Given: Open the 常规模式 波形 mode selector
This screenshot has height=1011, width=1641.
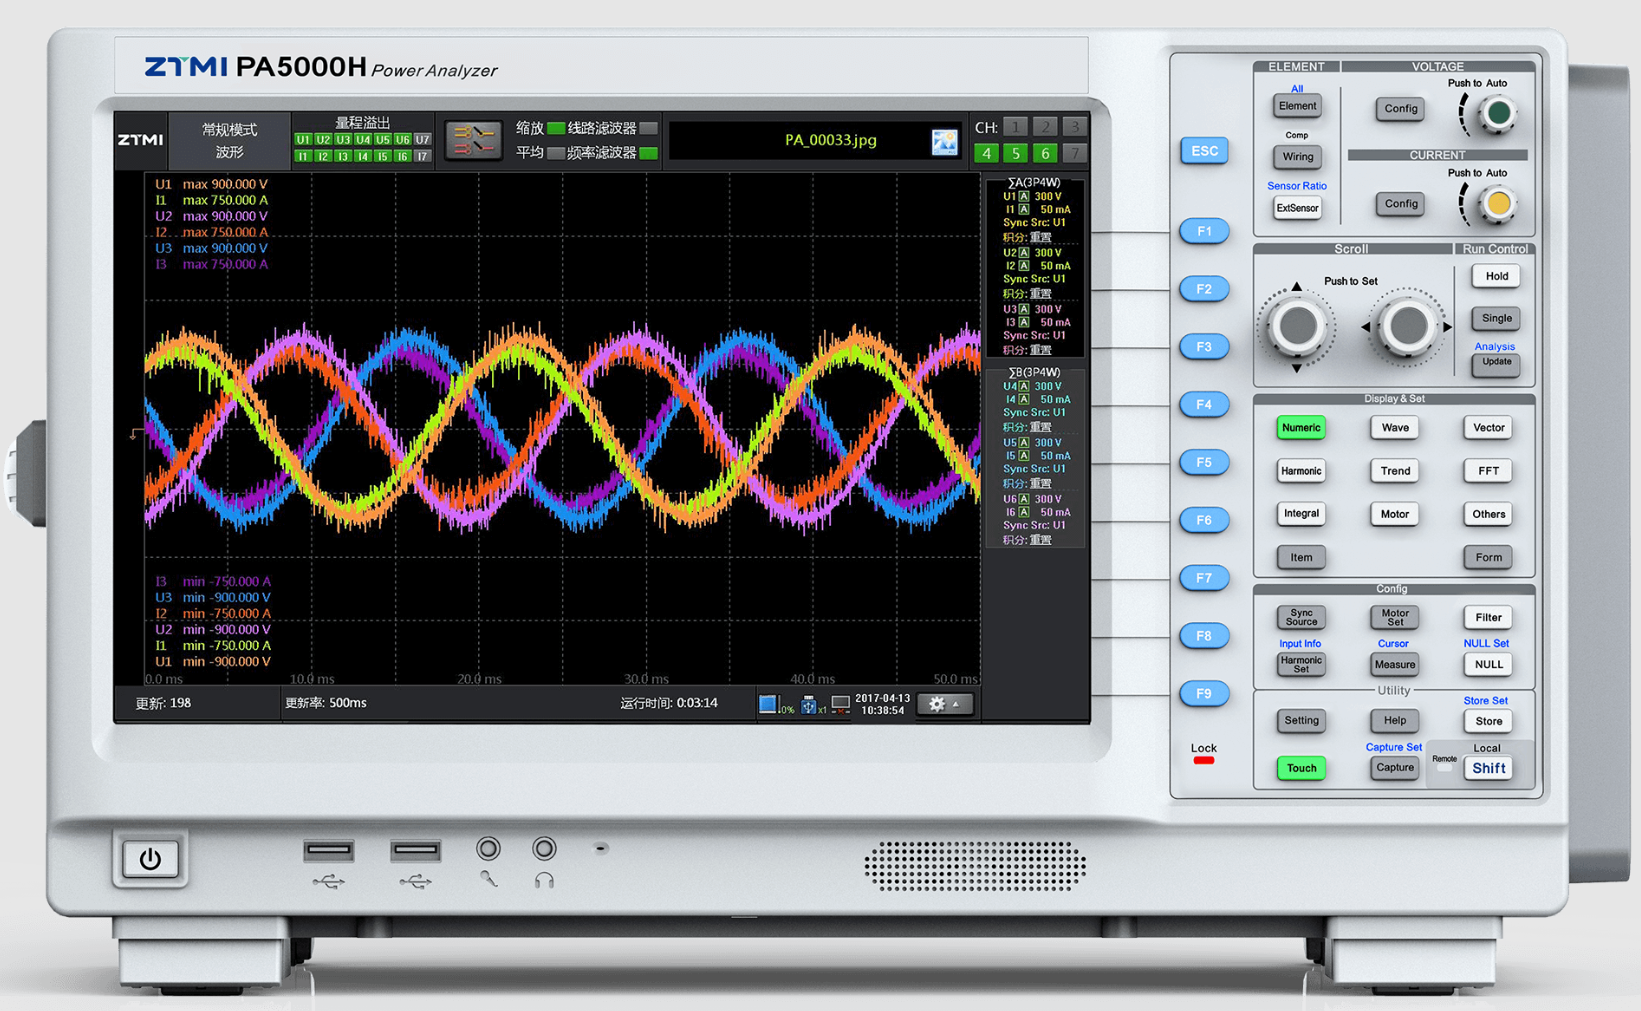Looking at the screenshot, I should 229,141.
